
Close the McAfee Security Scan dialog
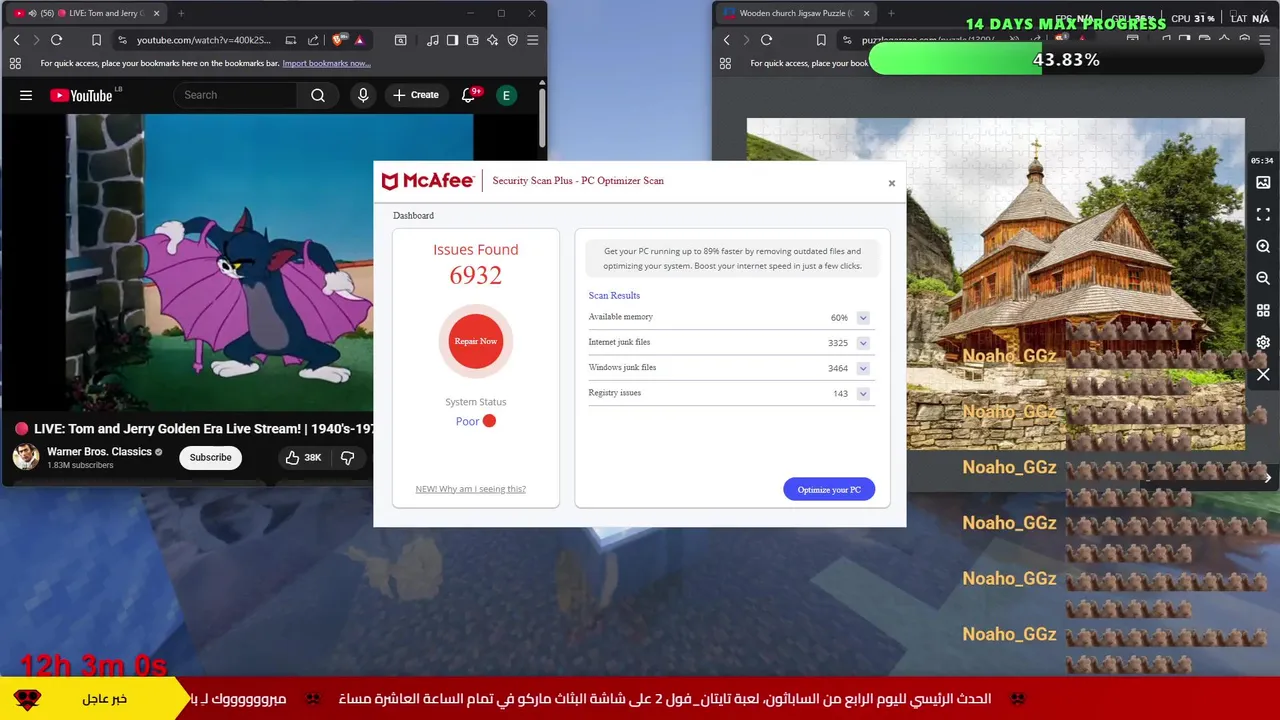click(x=892, y=183)
